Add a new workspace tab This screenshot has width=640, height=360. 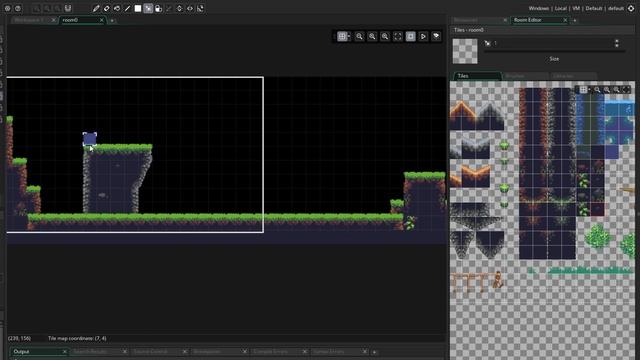[112, 20]
